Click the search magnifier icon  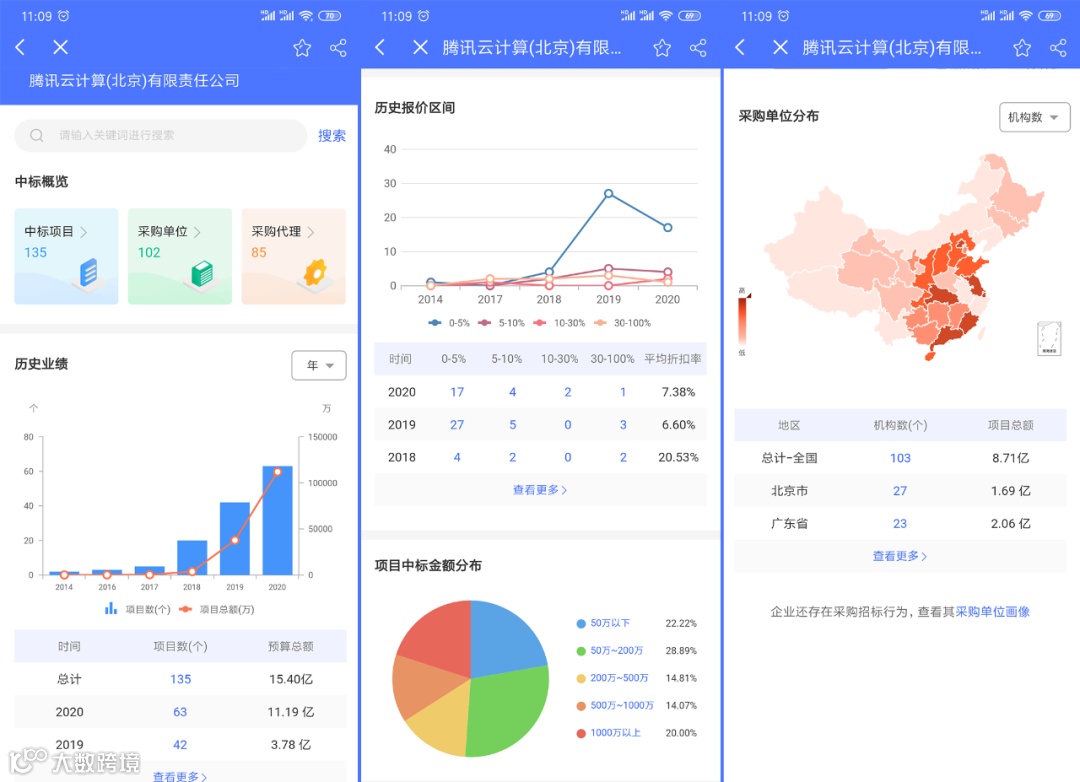pyautogui.click(x=37, y=135)
